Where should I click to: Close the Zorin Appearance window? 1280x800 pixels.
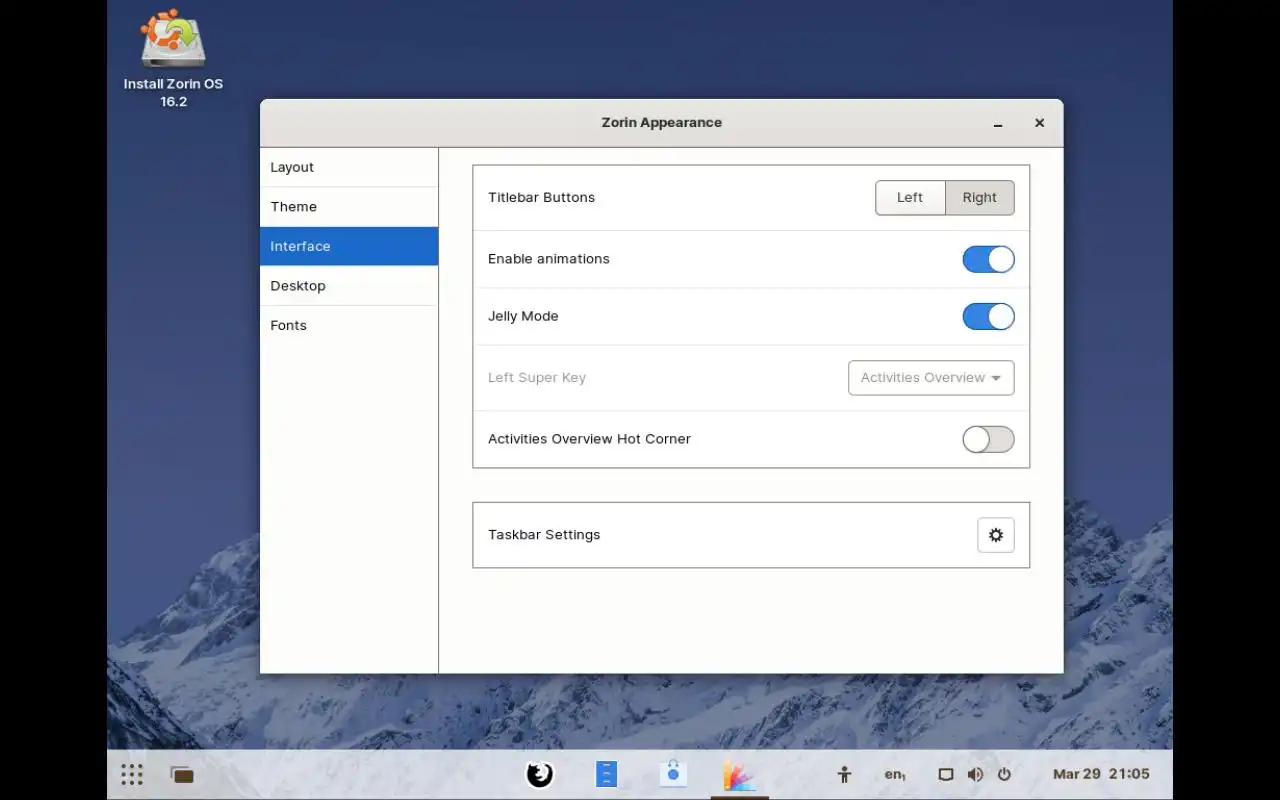tap(1039, 123)
